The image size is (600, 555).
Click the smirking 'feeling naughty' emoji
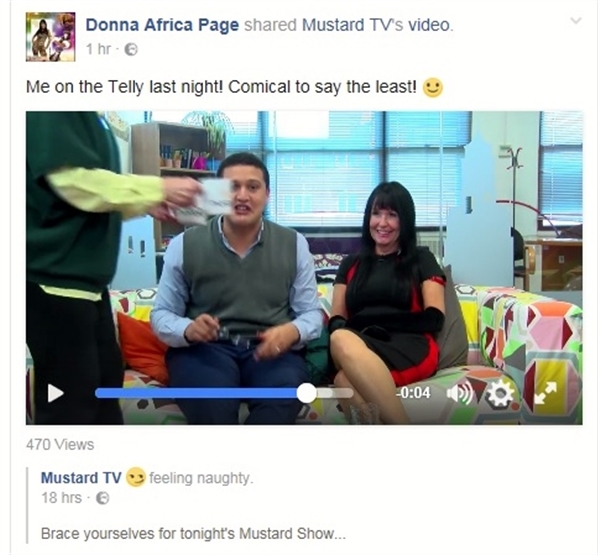[135, 477]
